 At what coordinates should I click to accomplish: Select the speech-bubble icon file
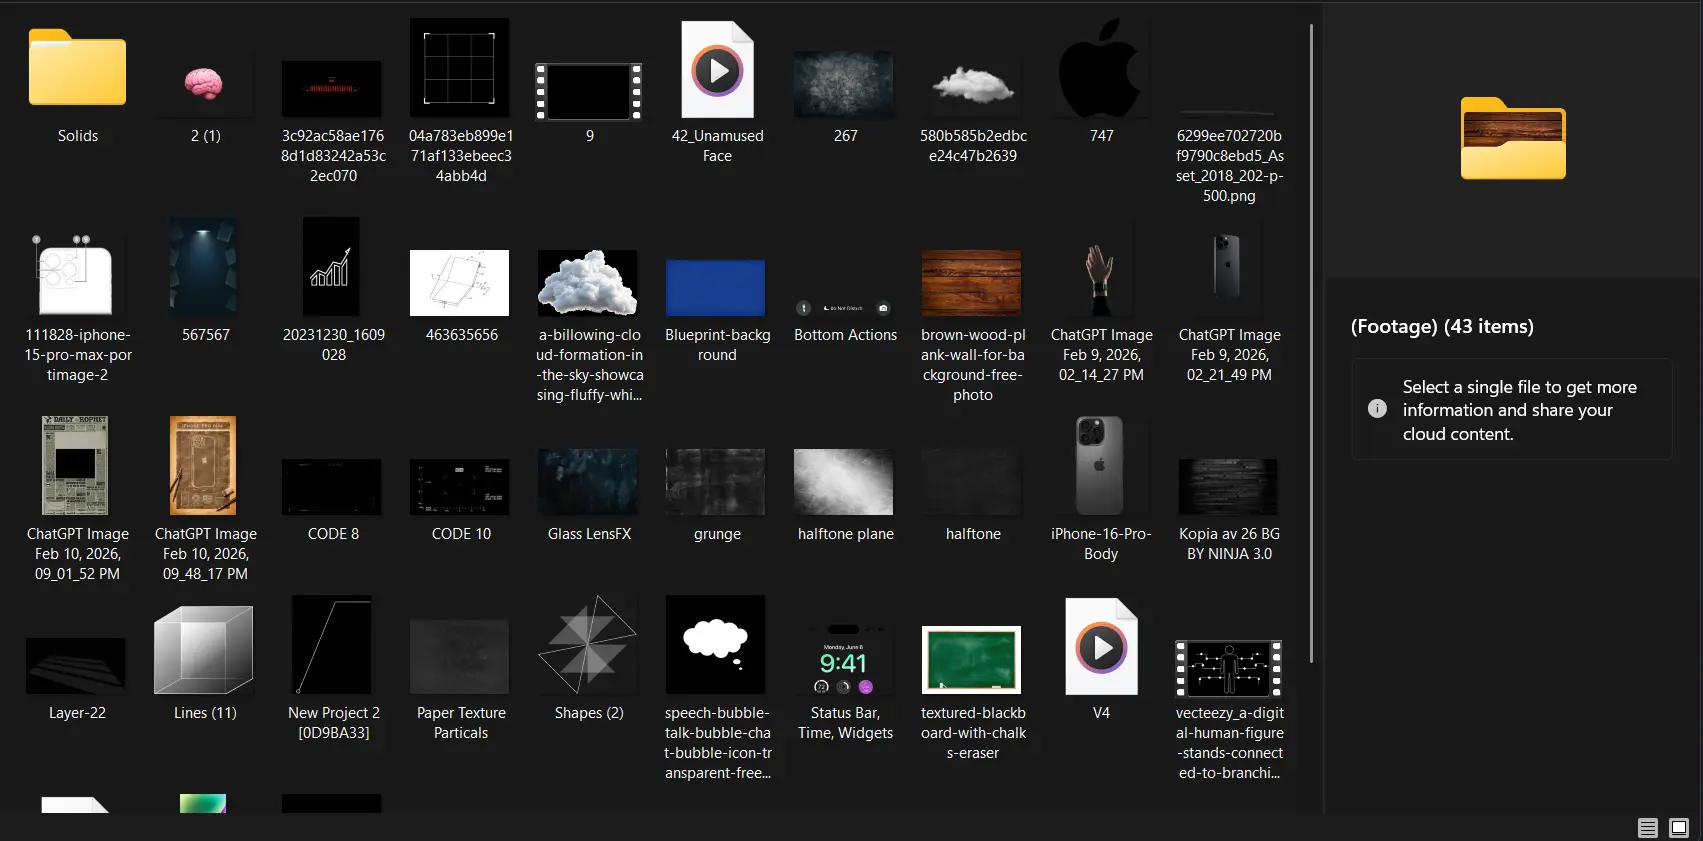[716, 645]
